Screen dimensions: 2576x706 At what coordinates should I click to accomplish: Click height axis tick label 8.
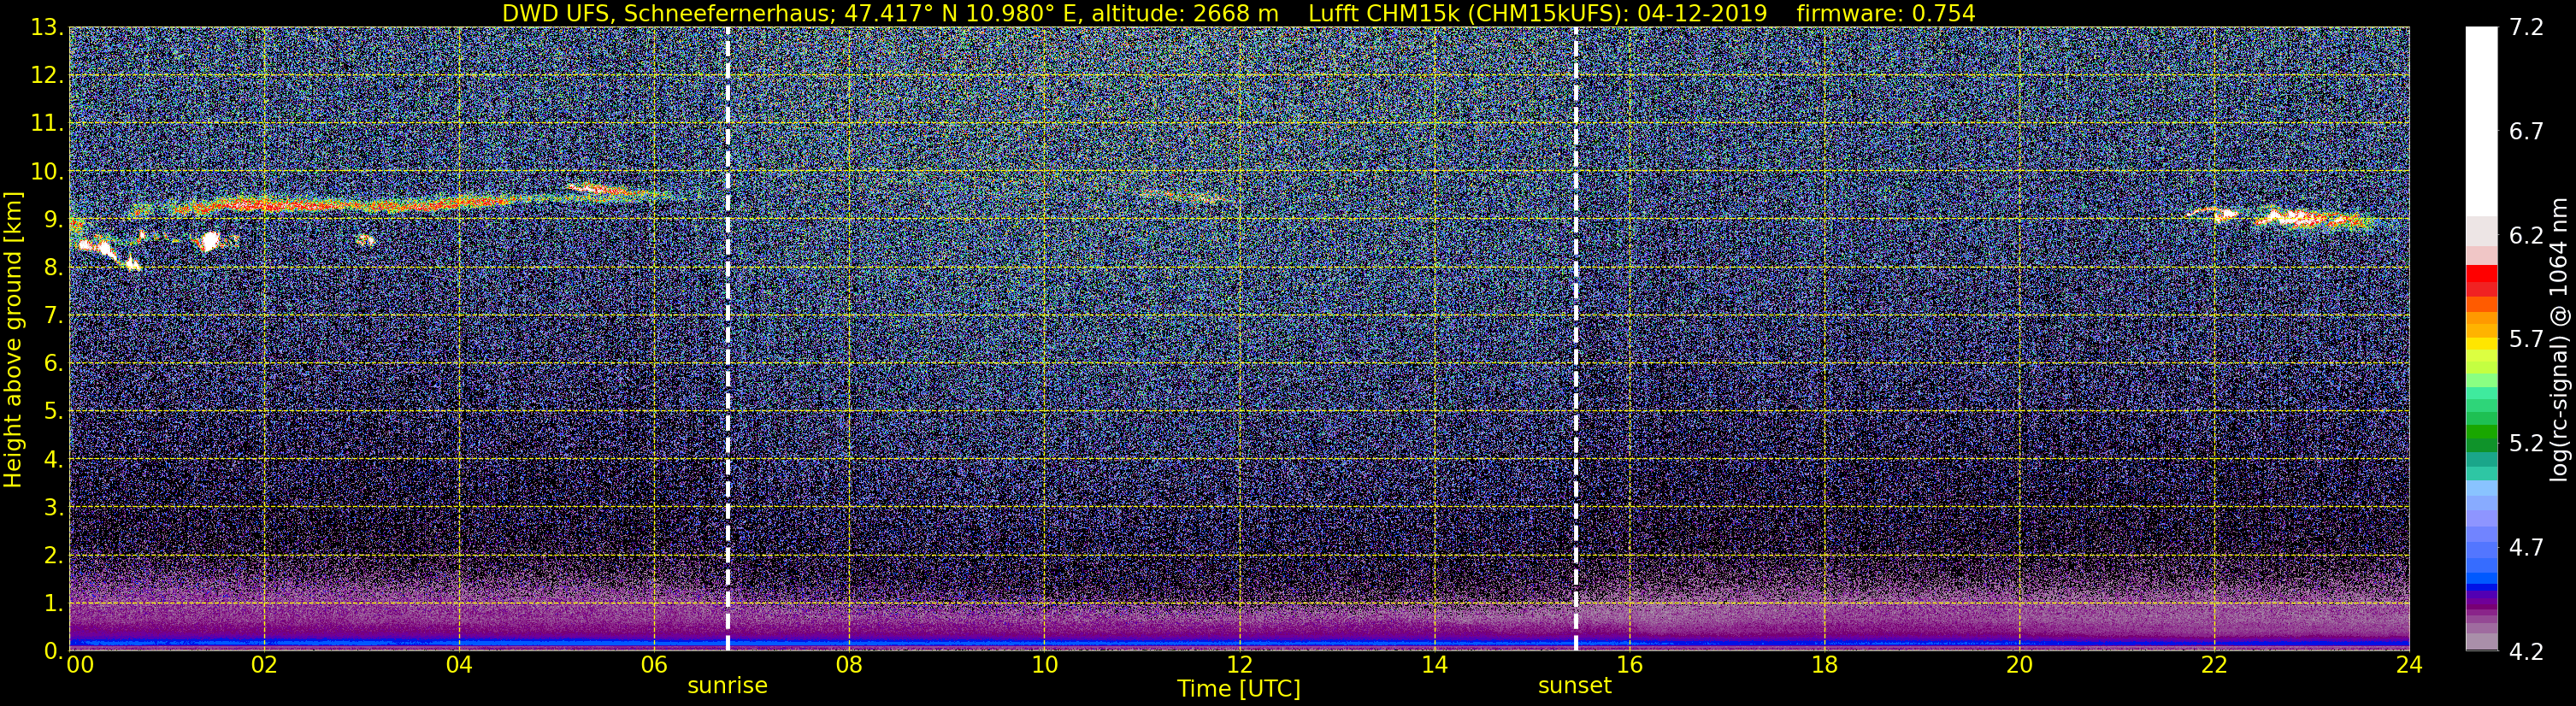point(53,268)
